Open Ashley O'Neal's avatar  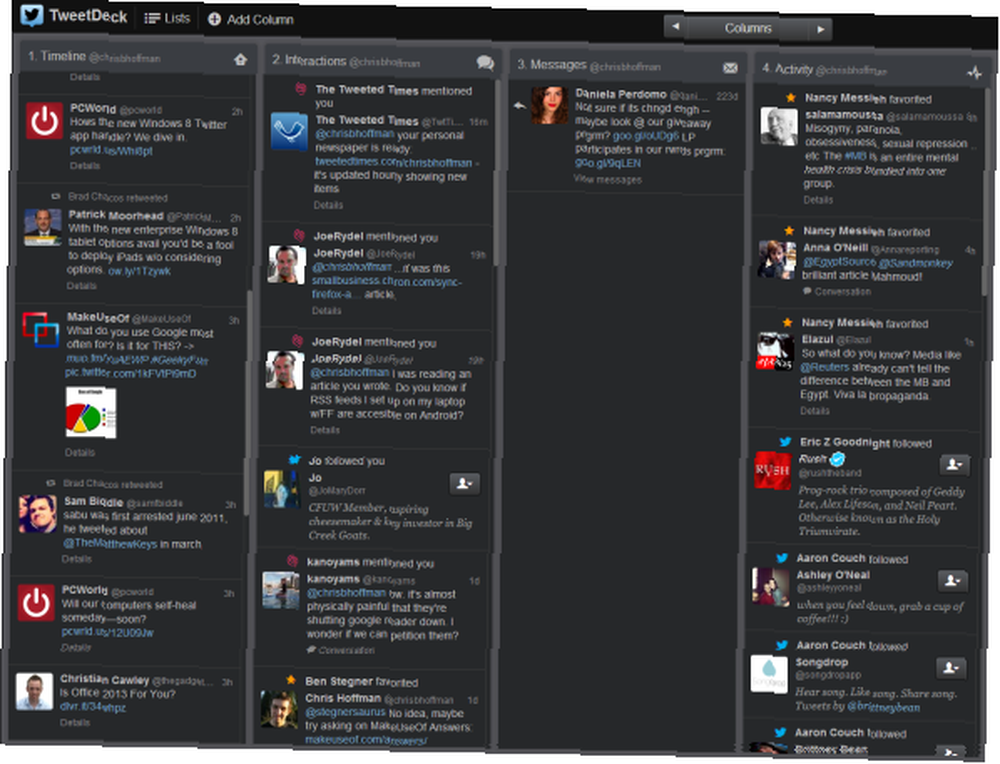[x=770, y=587]
